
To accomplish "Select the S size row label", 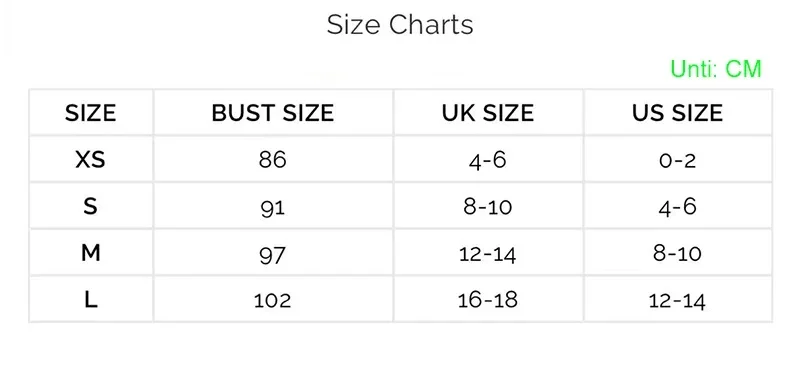I will 90,207.
